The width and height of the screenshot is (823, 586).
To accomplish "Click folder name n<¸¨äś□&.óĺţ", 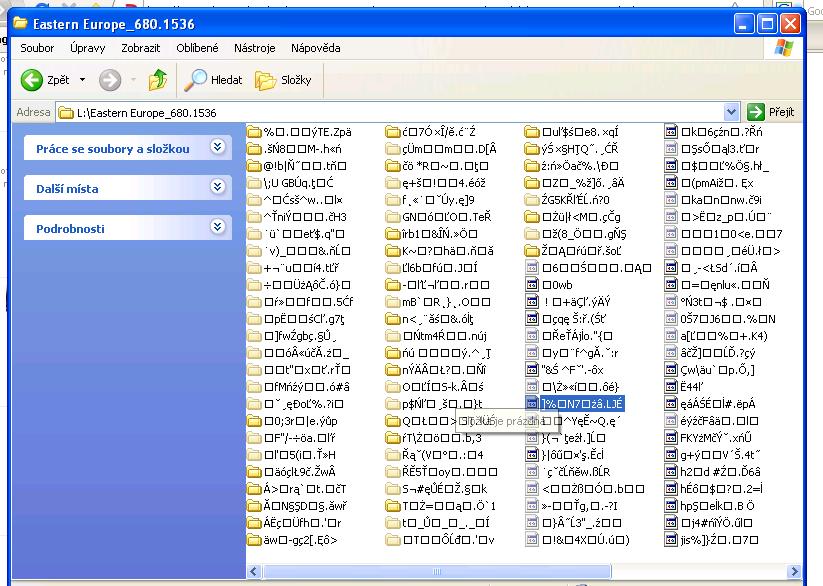I will tap(438, 319).
